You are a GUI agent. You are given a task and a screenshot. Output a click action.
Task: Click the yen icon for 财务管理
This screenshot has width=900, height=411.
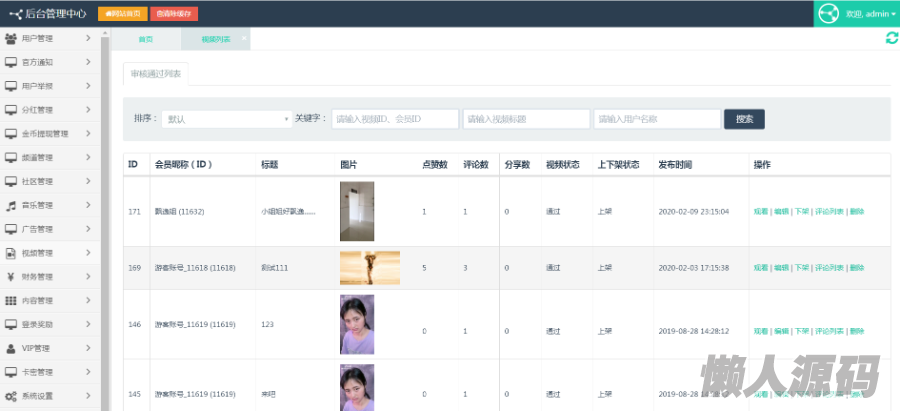point(11,277)
